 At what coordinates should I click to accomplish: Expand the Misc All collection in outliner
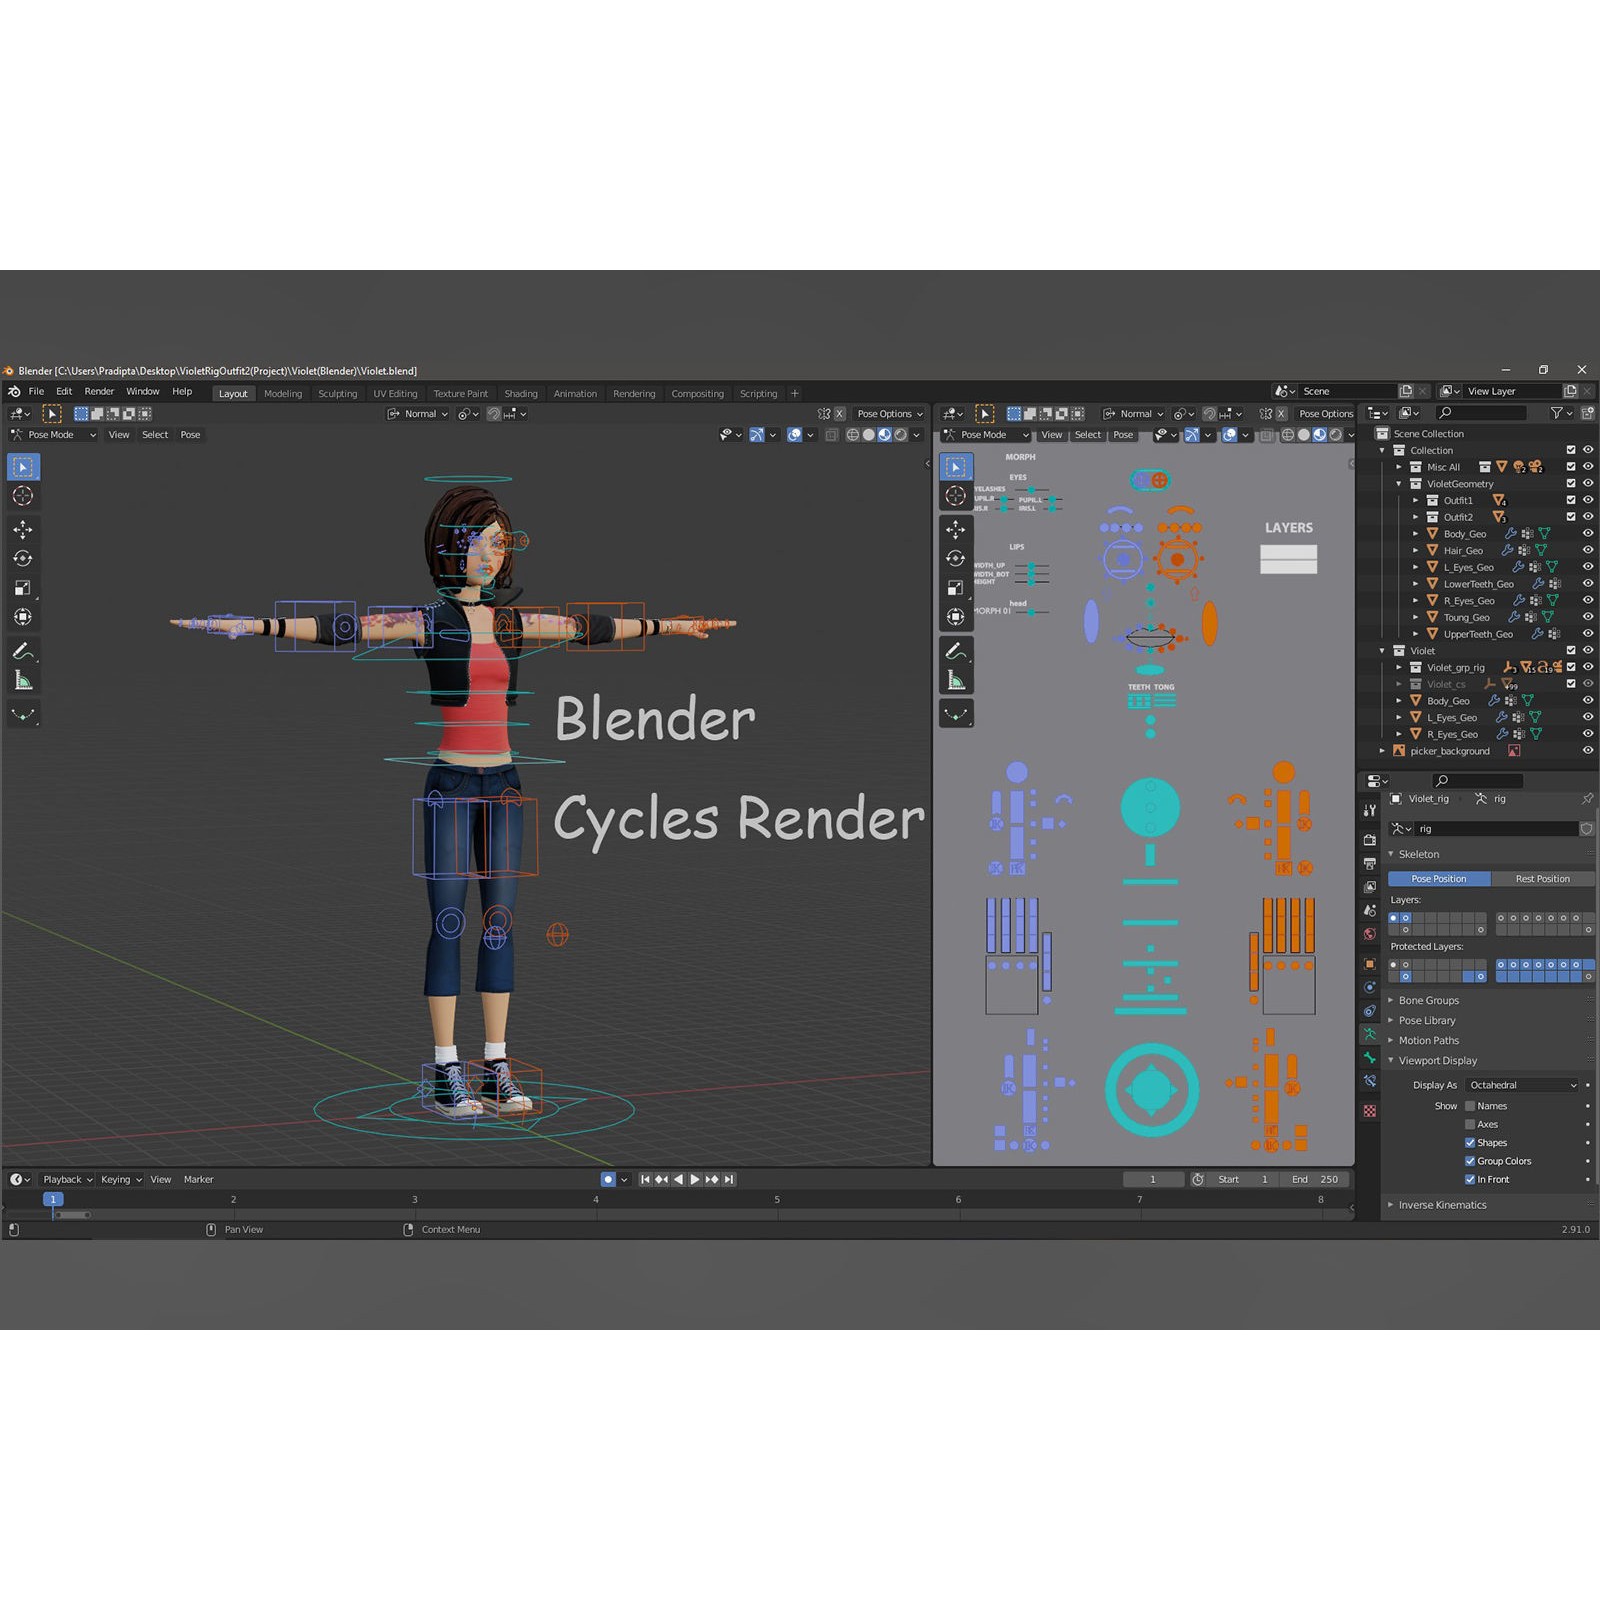[x=1399, y=467]
